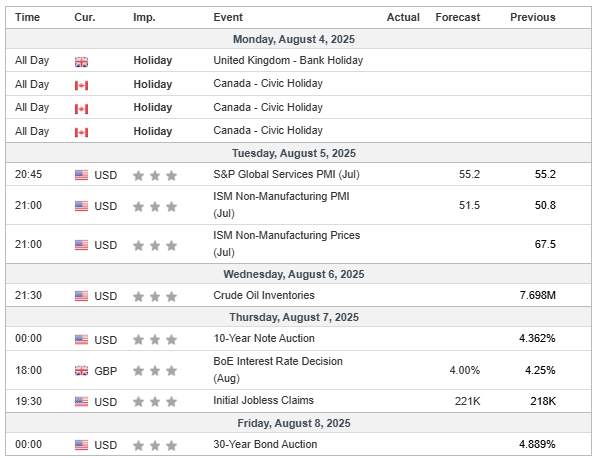Click the US flag for S&P Global Services PMI
The height and width of the screenshot is (458, 594).
coord(81,175)
